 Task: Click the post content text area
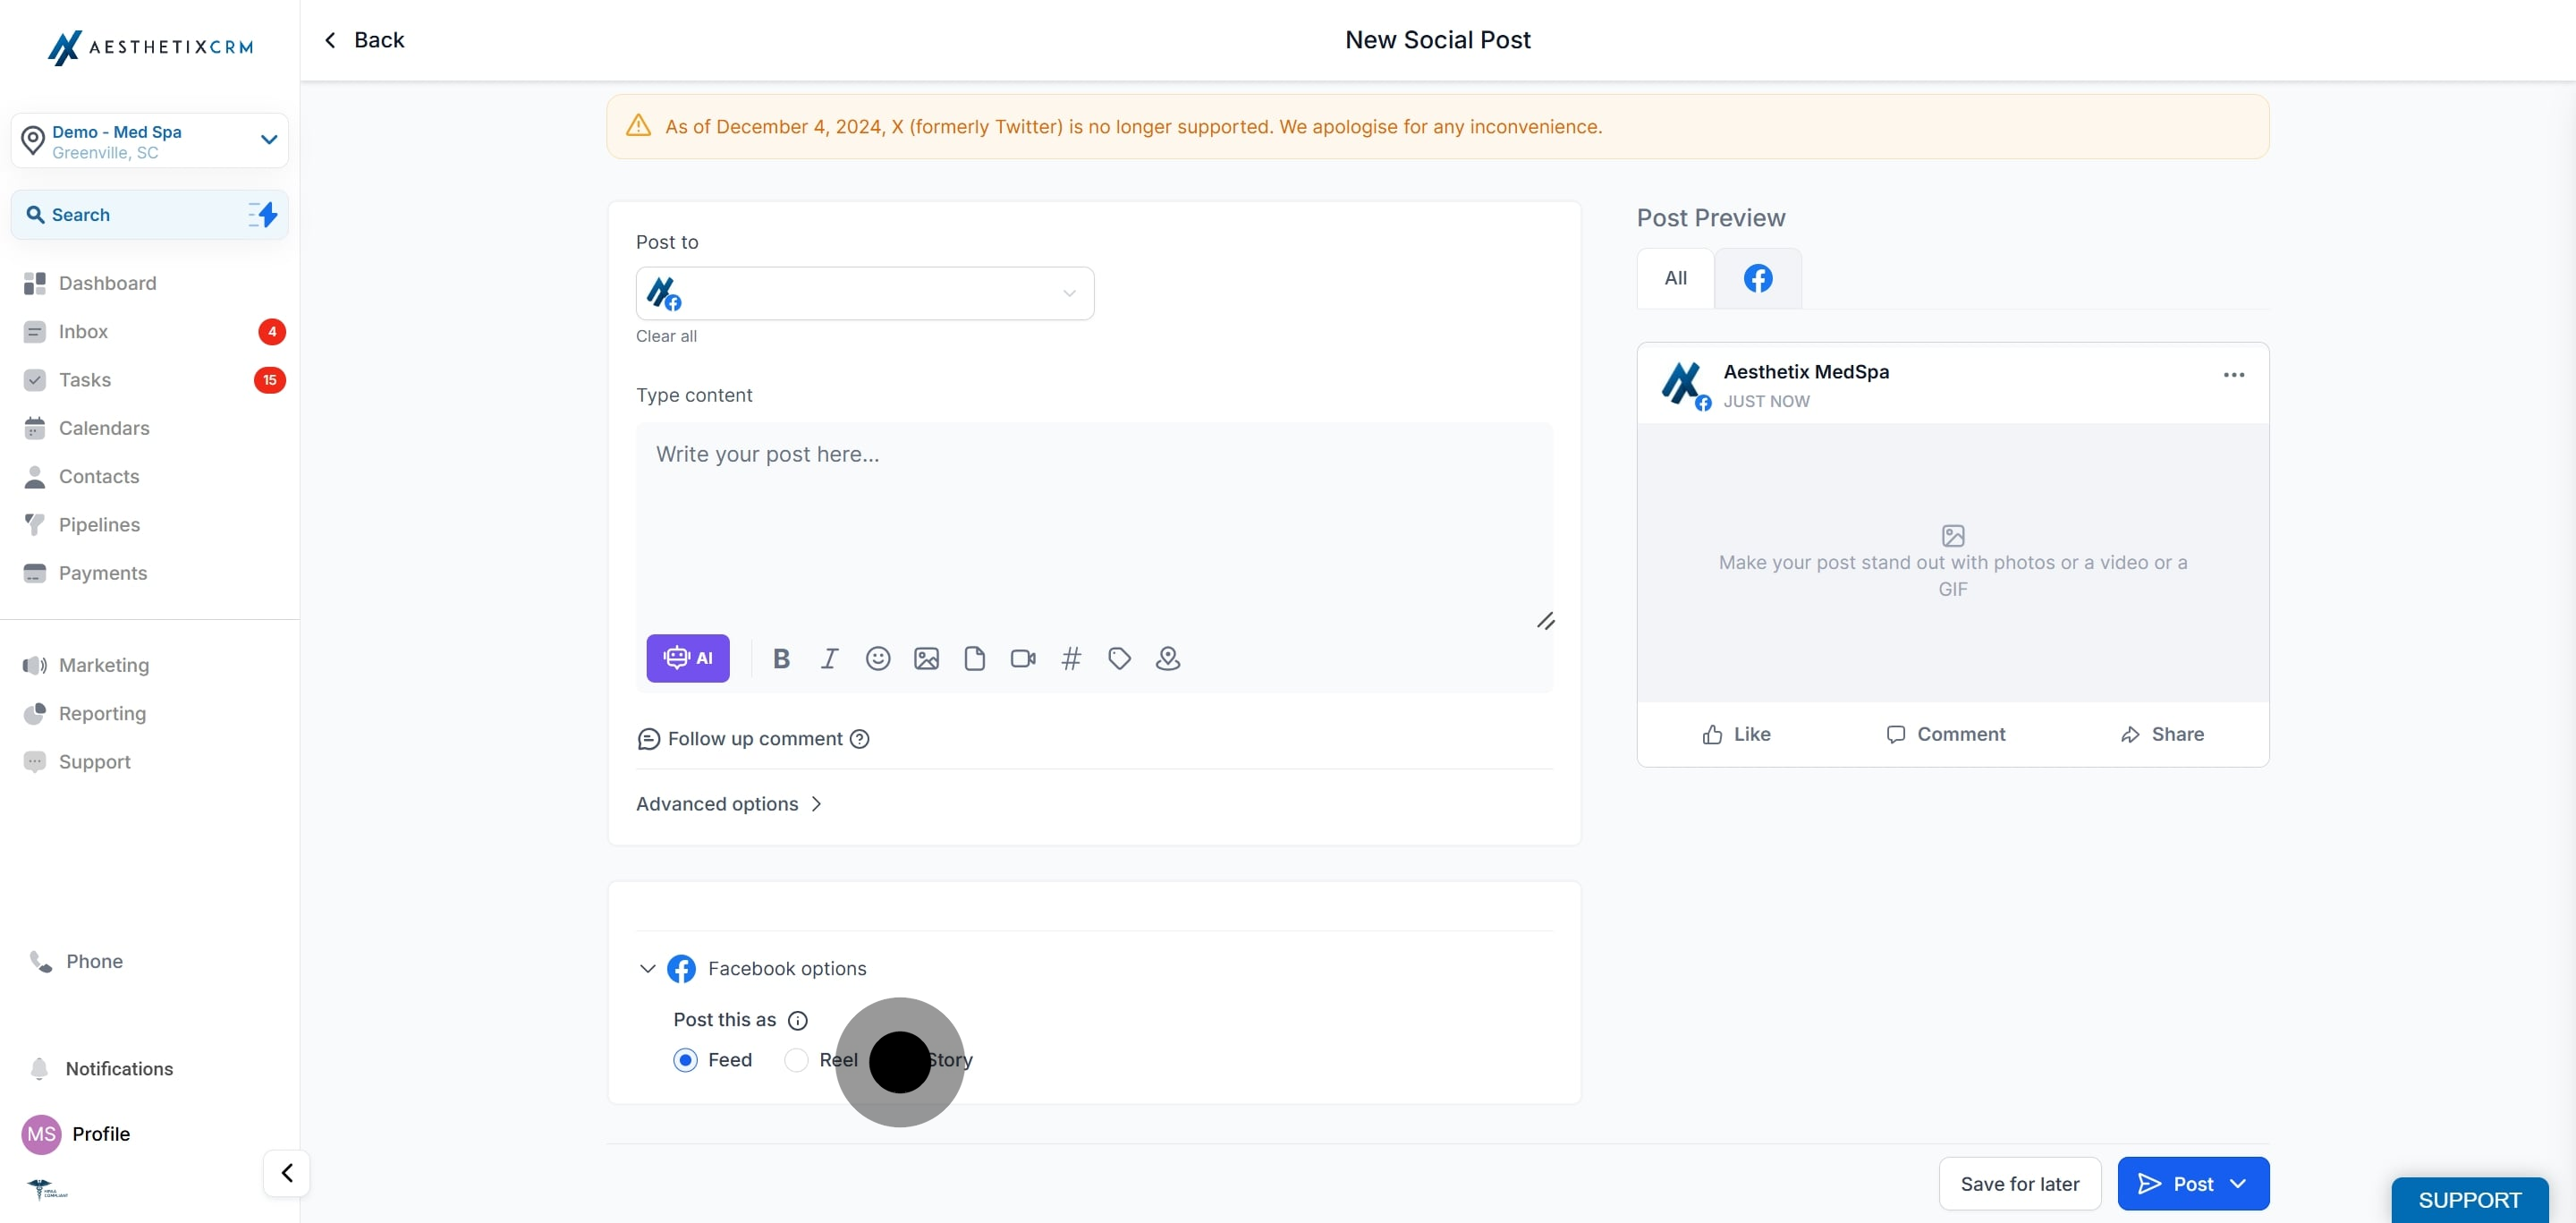pyautogui.click(x=1093, y=520)
